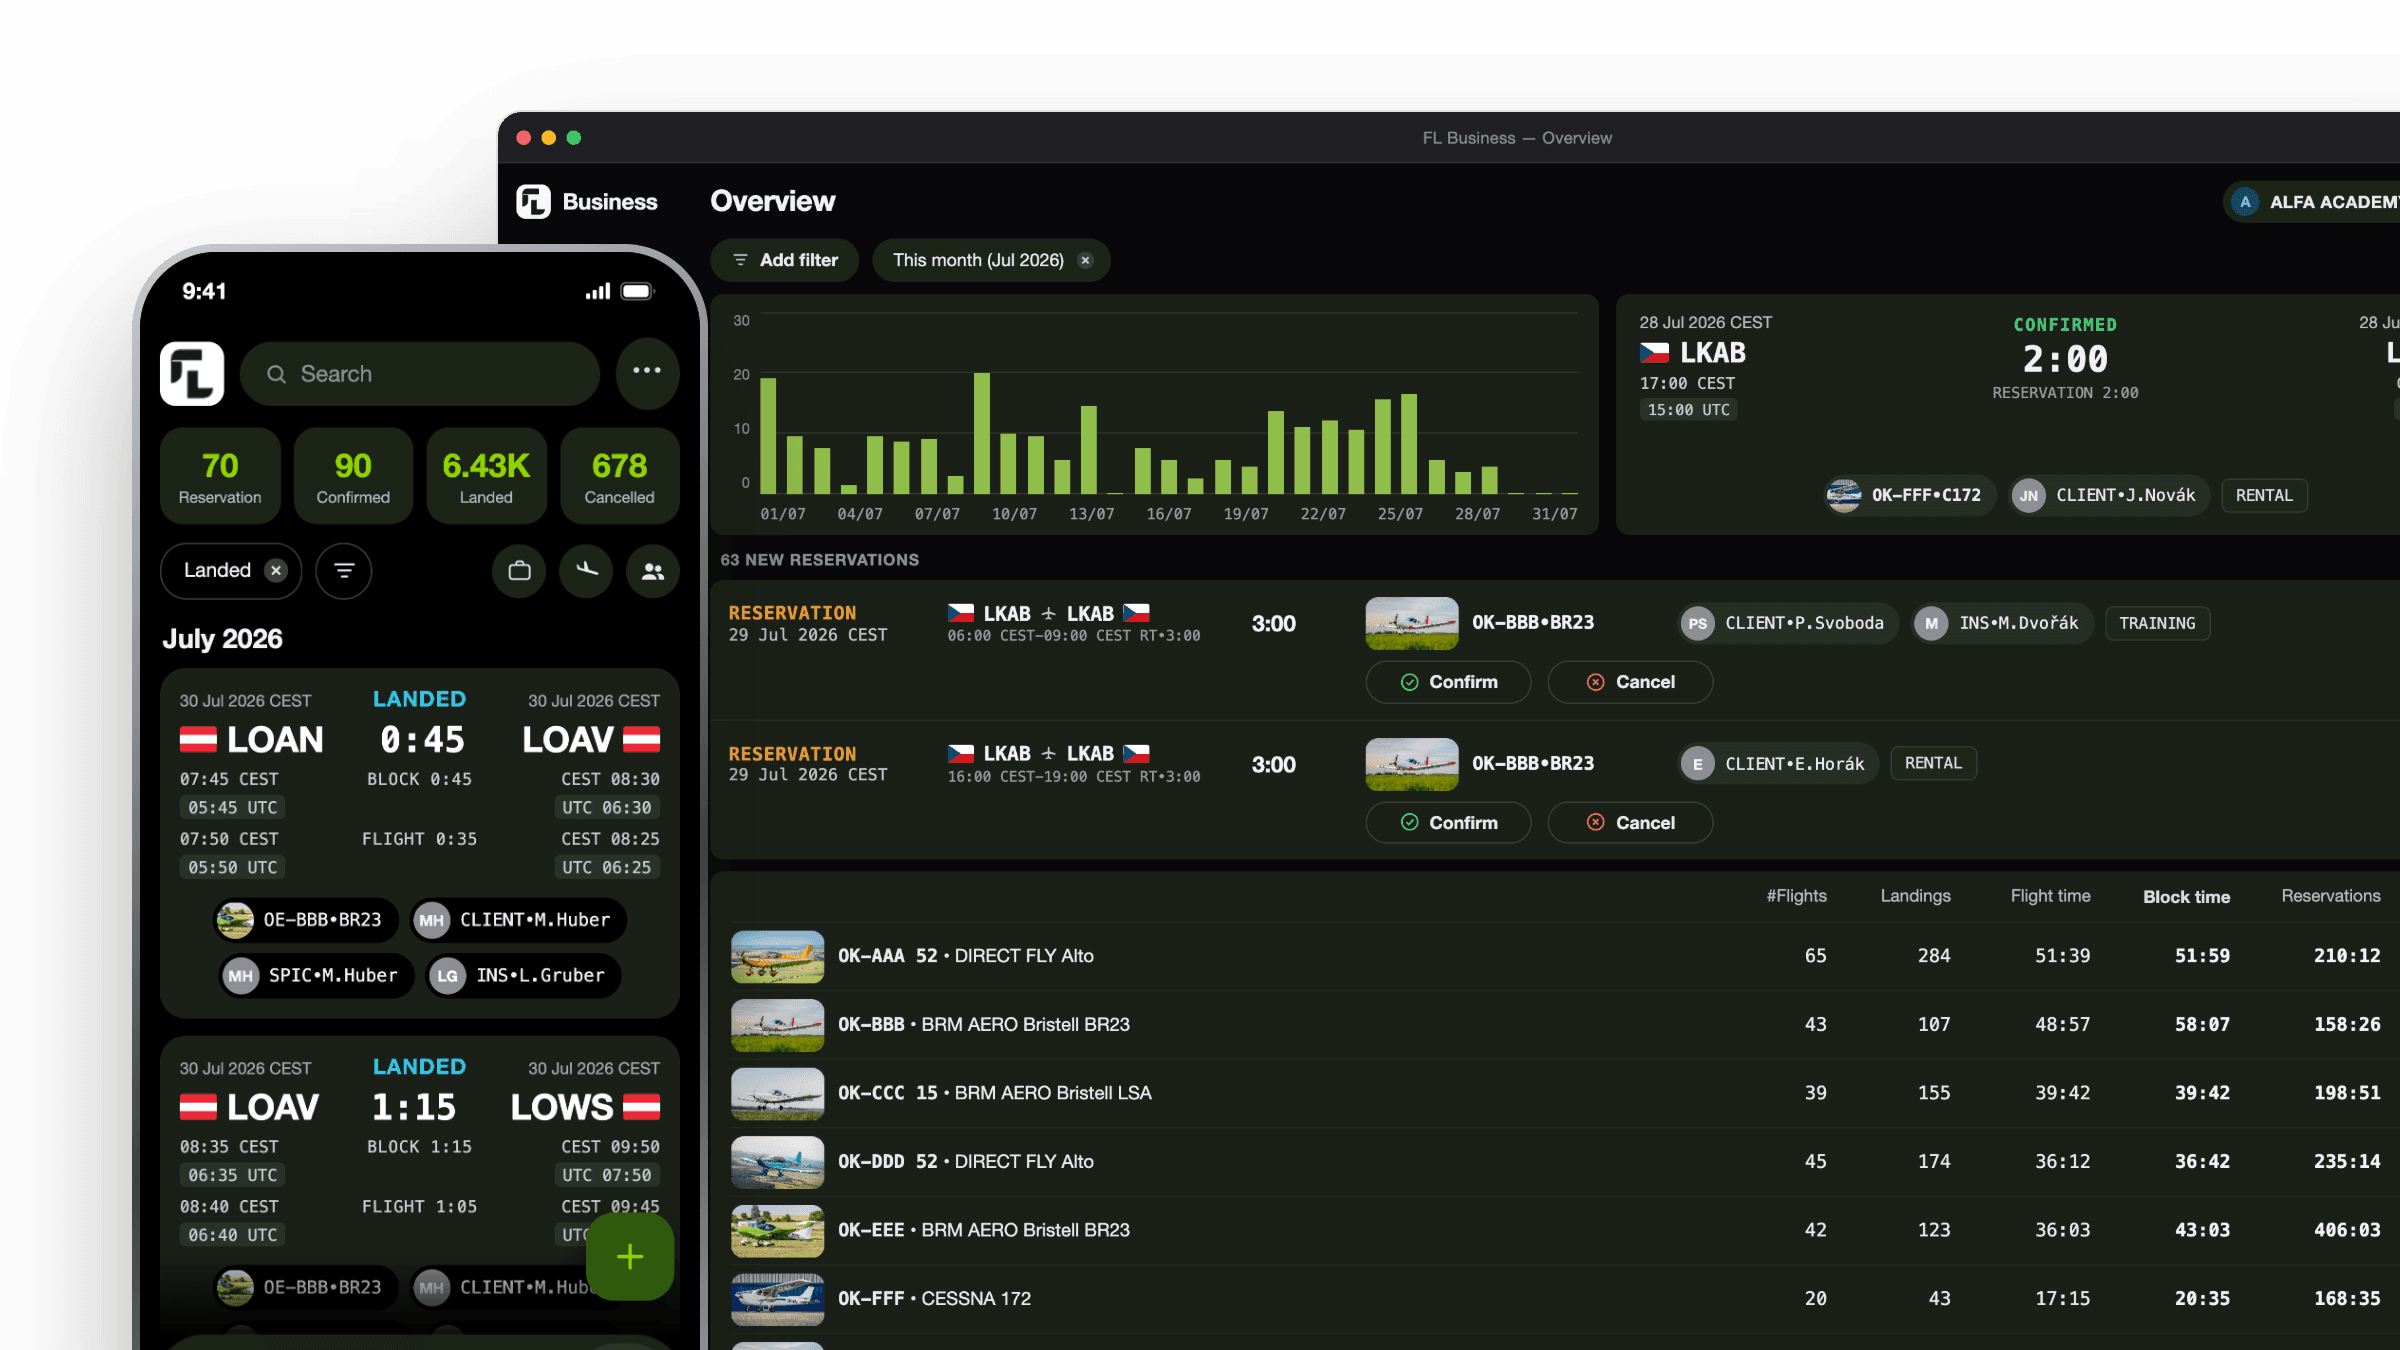Confirm the E.Horák reservation
The height and width of the screenshot is (1350, 2400).
(x=1448, y=822)
